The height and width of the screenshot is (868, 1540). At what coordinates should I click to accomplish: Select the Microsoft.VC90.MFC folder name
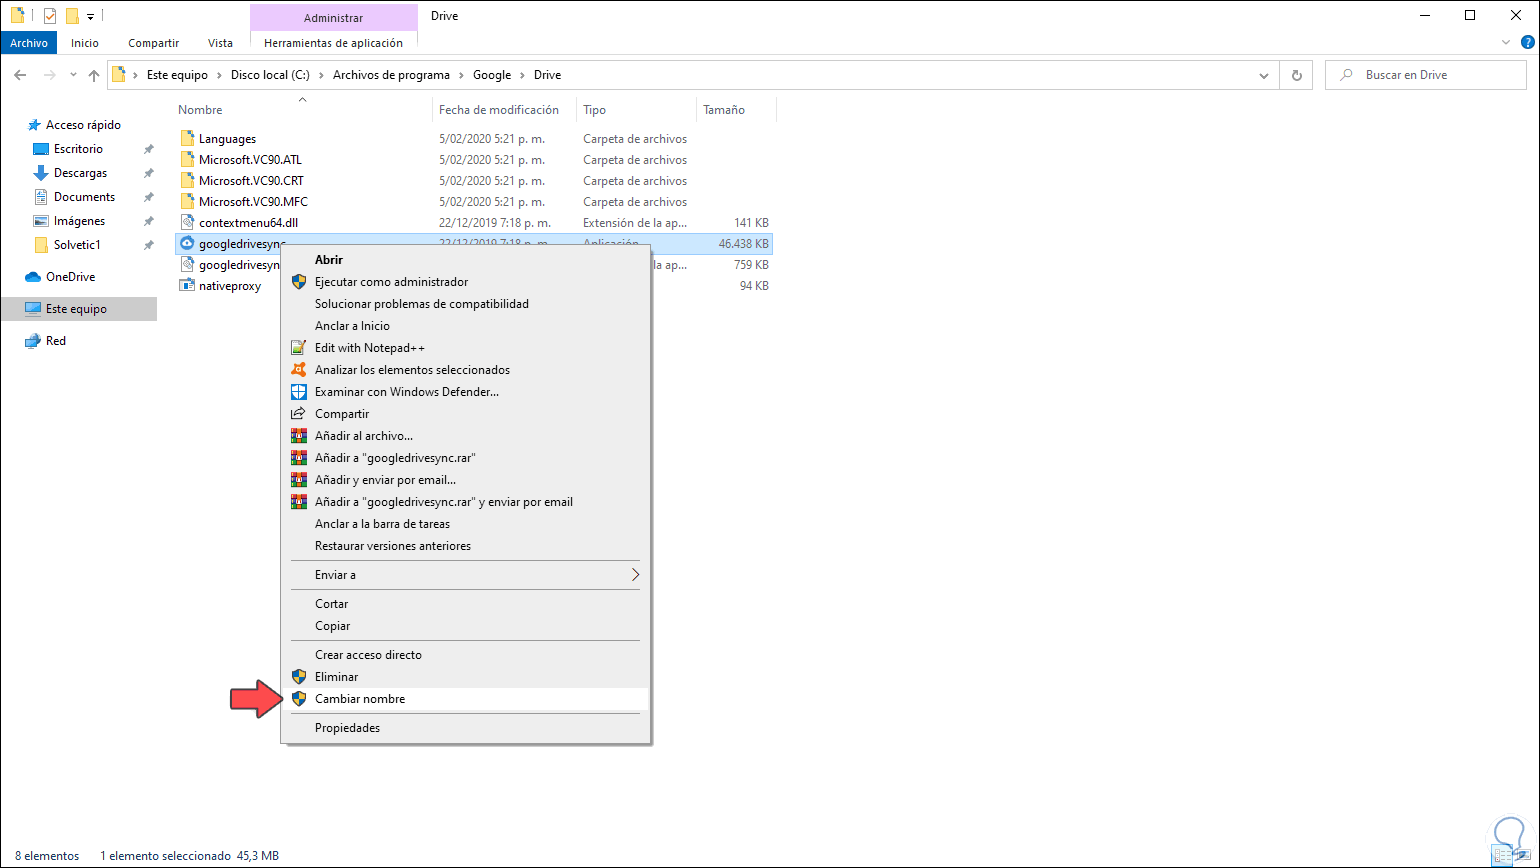[253, 202]
